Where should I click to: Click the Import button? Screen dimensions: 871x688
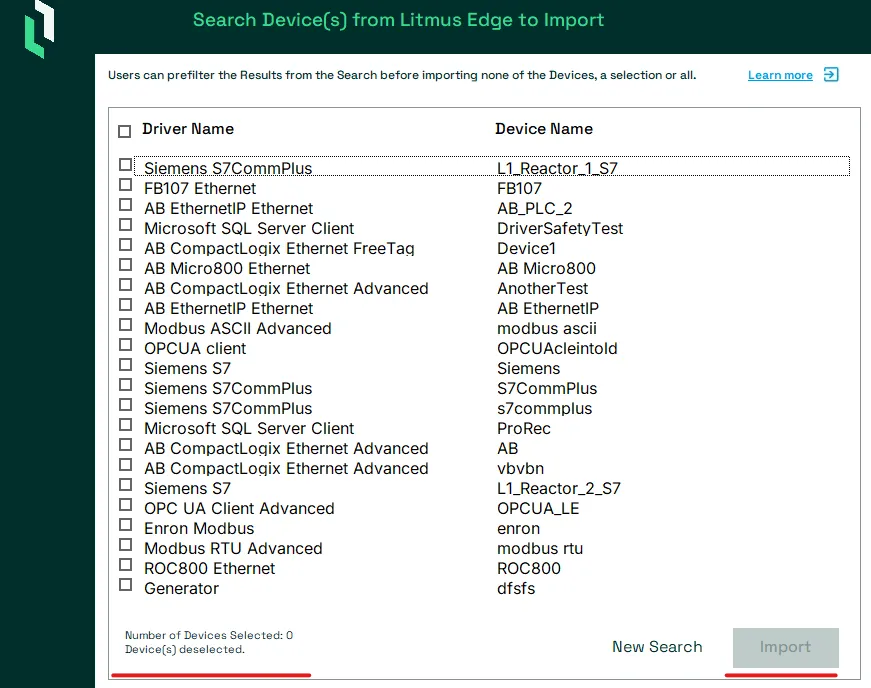[x=785, y=647]
